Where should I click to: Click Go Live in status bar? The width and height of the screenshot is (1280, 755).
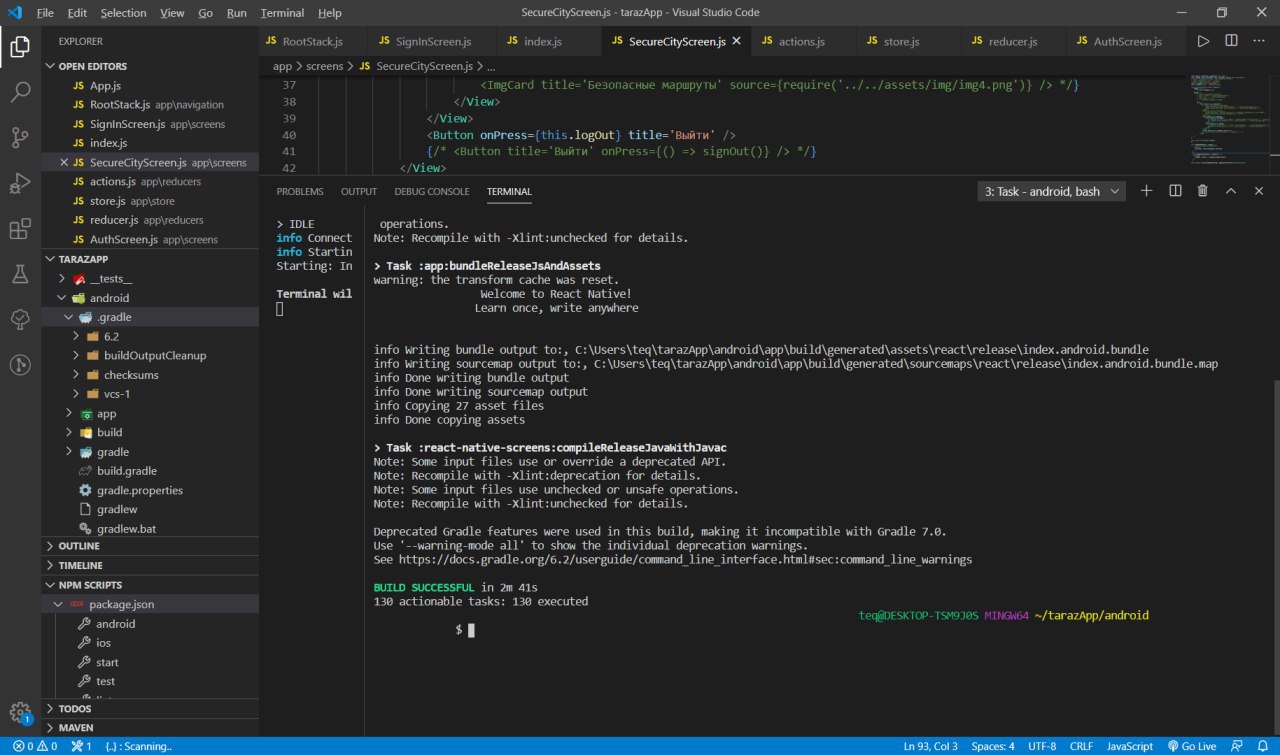pyautogui.click(x=1190, y=746)
